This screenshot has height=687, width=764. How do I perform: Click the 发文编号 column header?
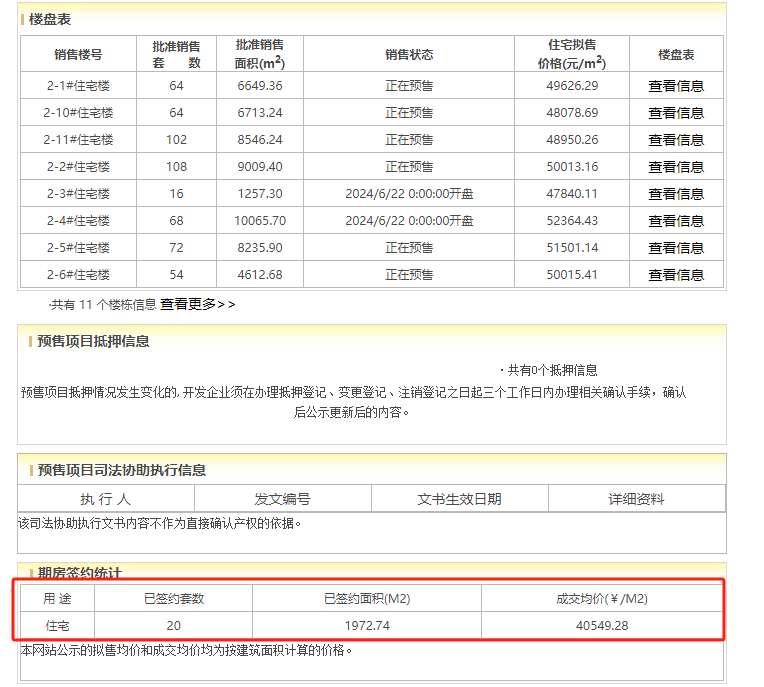point(282,499)
